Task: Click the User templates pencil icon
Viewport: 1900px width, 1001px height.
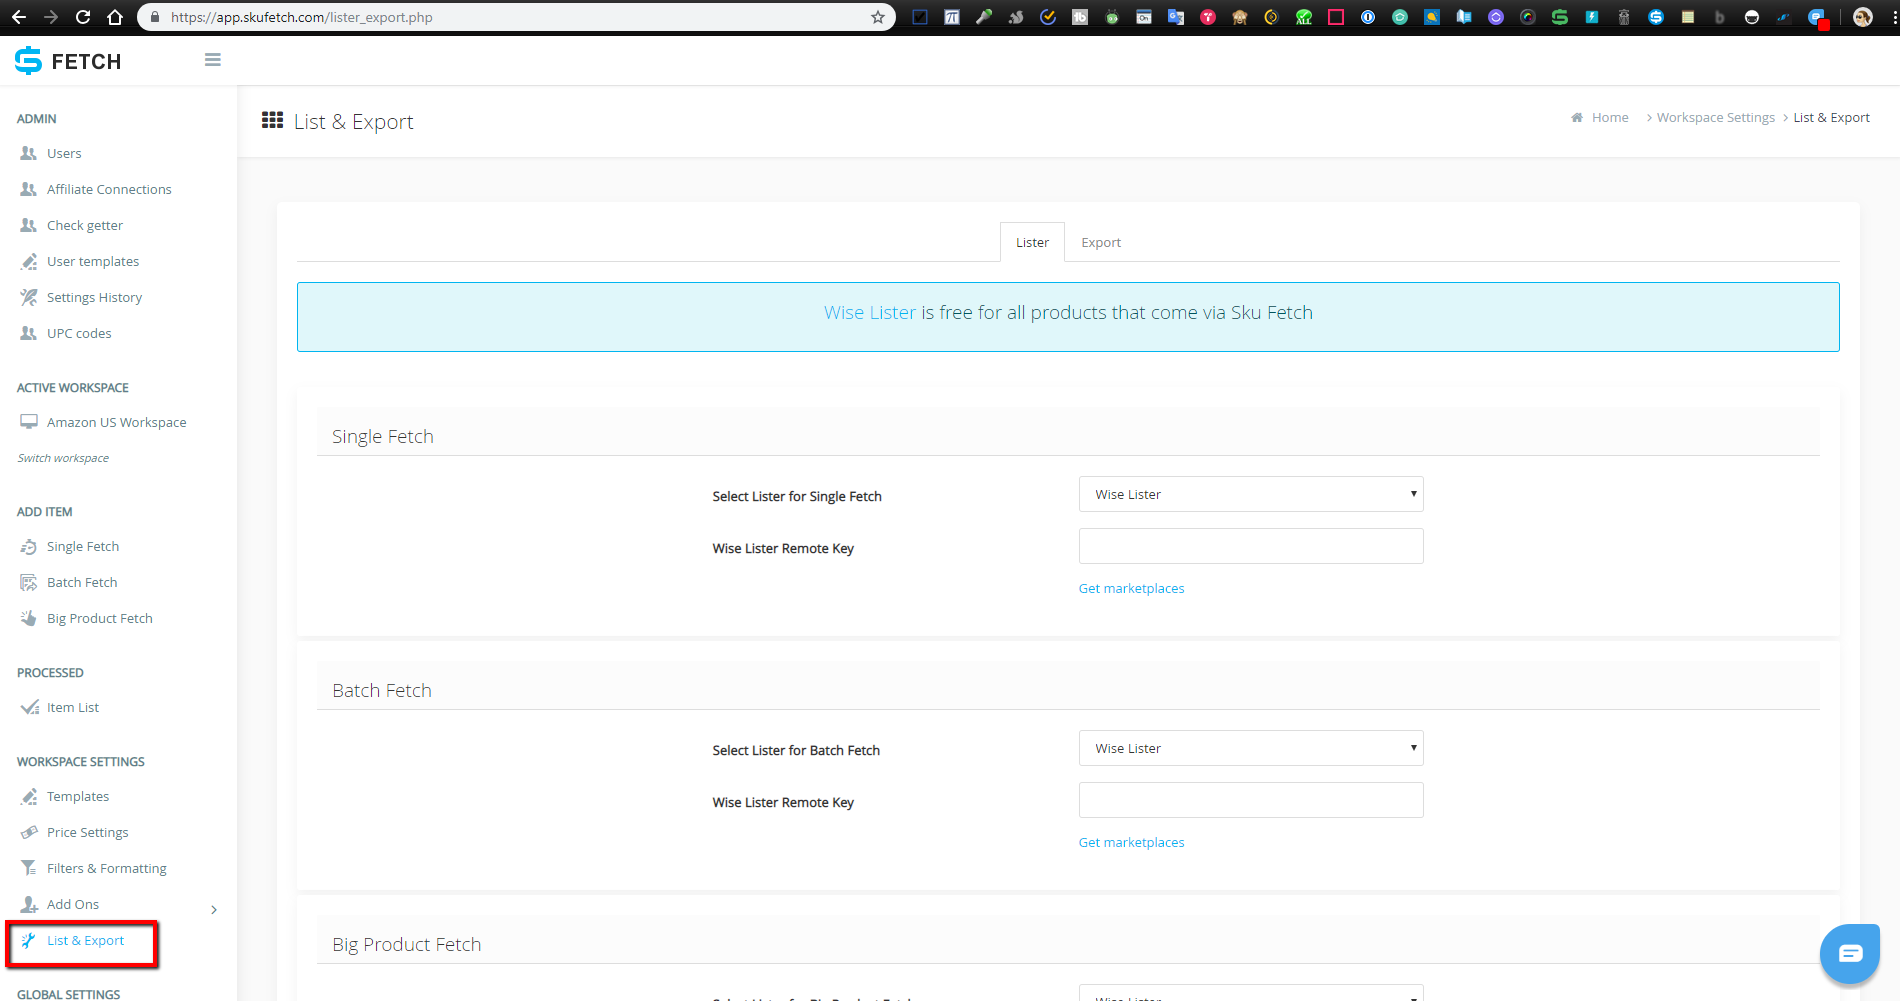Action: click(x=29, y=261)
